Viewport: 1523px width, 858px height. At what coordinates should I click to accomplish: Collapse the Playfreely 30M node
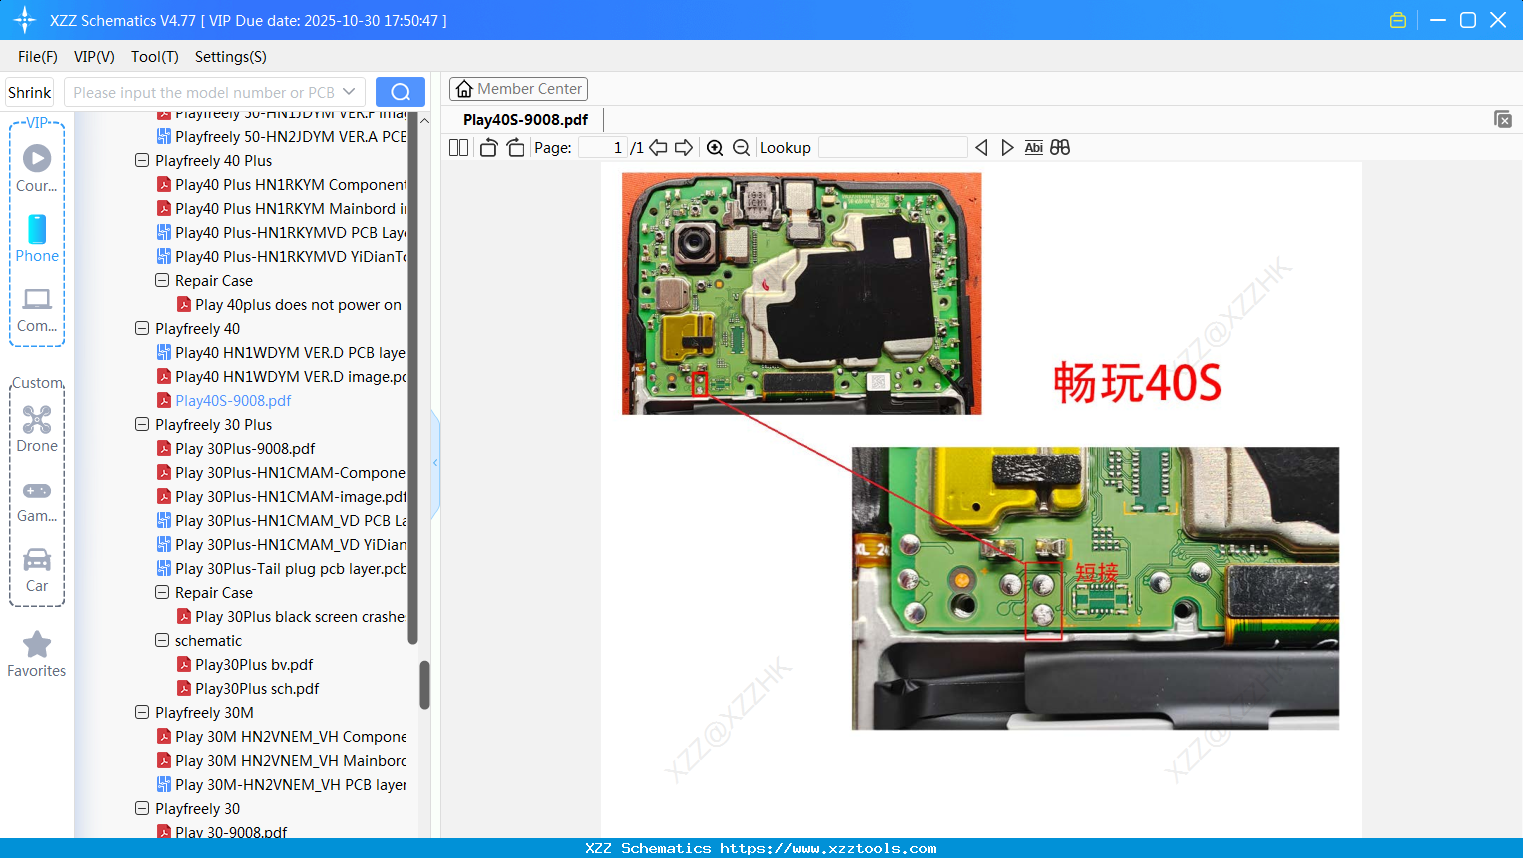pos(142,712)
